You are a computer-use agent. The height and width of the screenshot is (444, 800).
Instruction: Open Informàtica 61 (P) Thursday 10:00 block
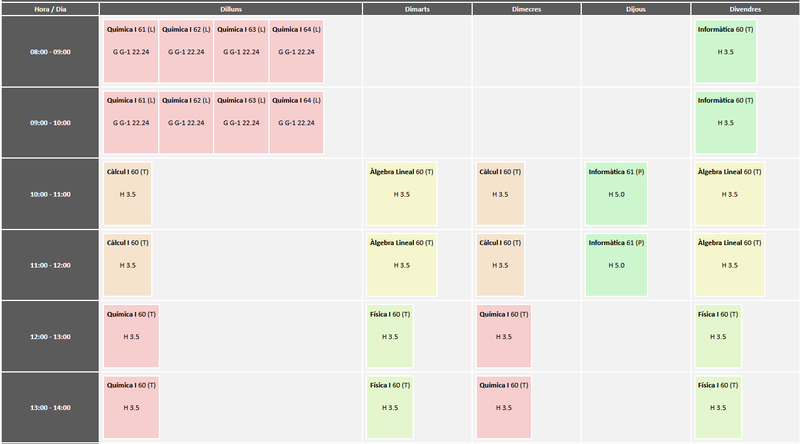[x=615, y=193]
